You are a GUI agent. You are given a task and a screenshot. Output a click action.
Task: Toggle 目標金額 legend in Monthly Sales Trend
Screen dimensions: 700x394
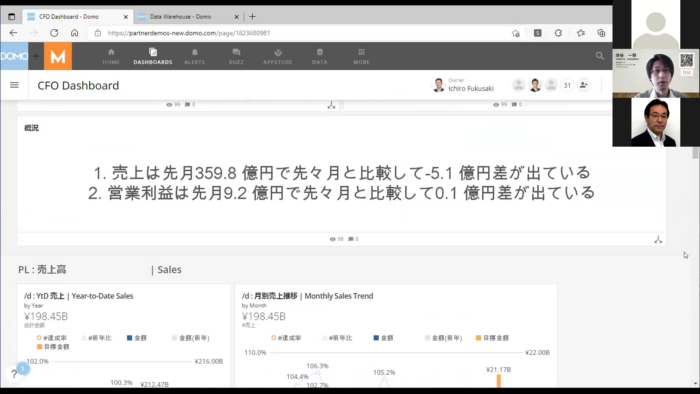click(492, 338)
